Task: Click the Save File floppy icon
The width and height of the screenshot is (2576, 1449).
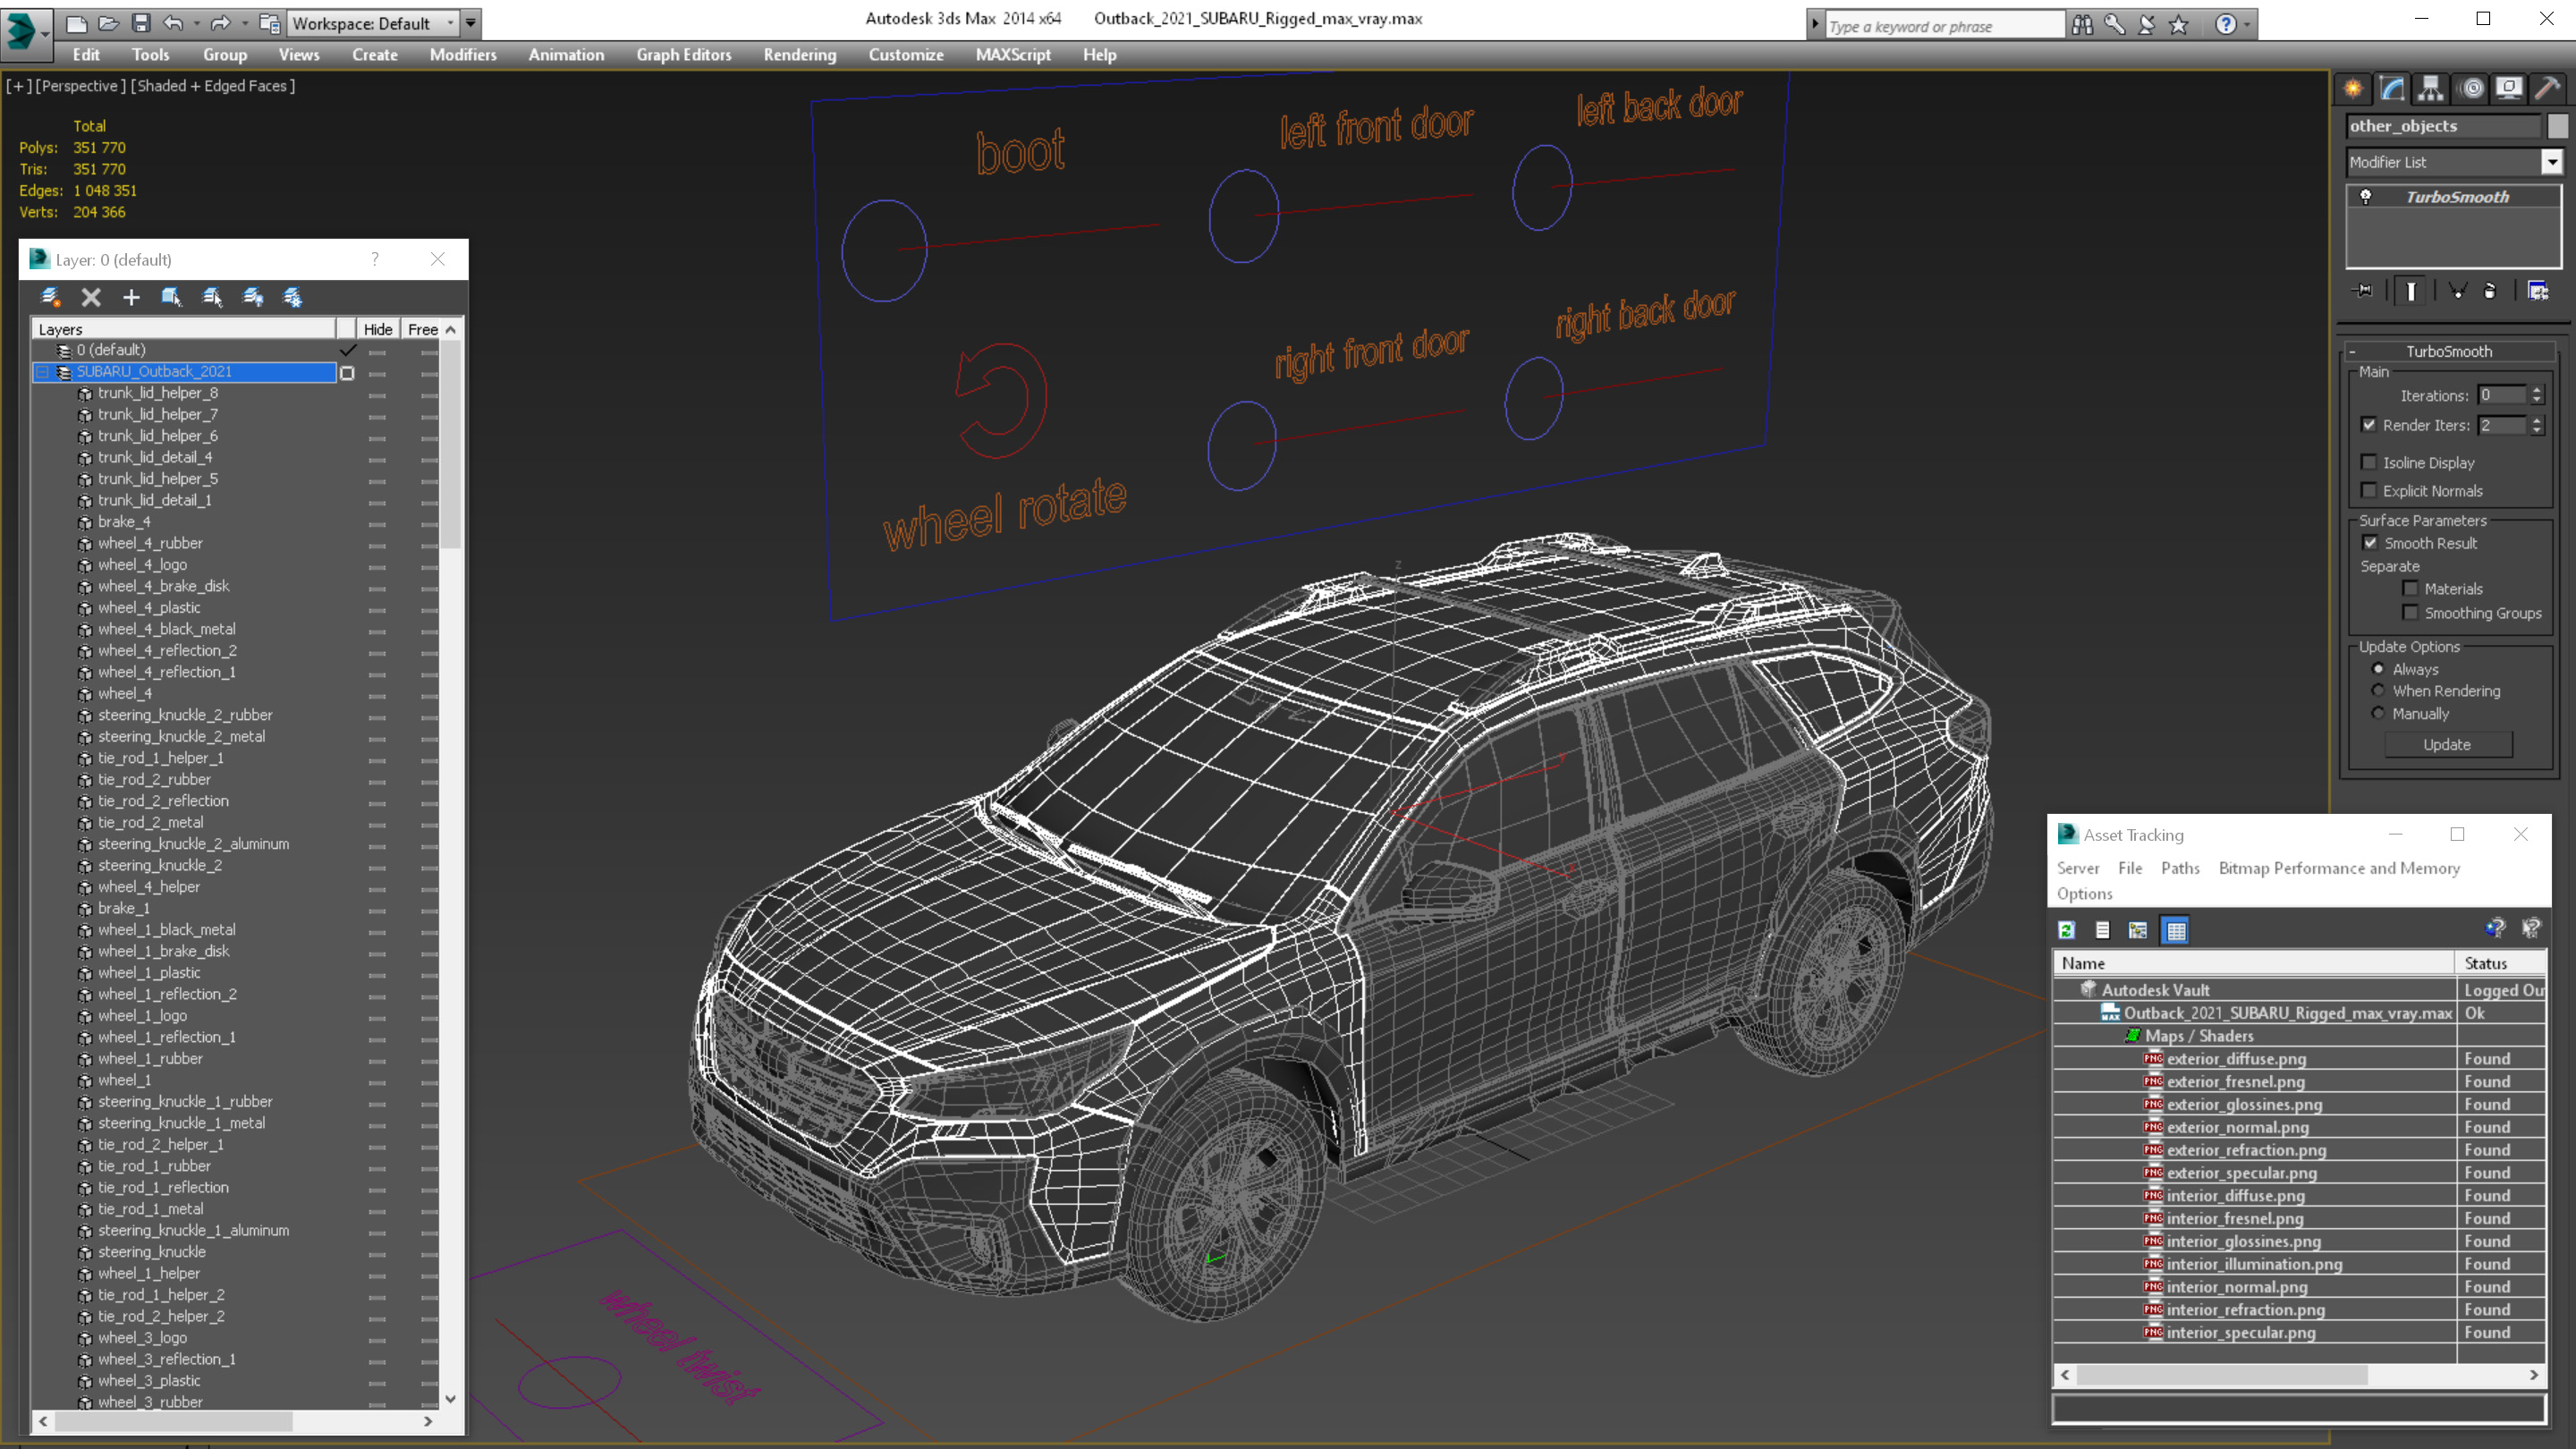Action: (x=141, y=22)
